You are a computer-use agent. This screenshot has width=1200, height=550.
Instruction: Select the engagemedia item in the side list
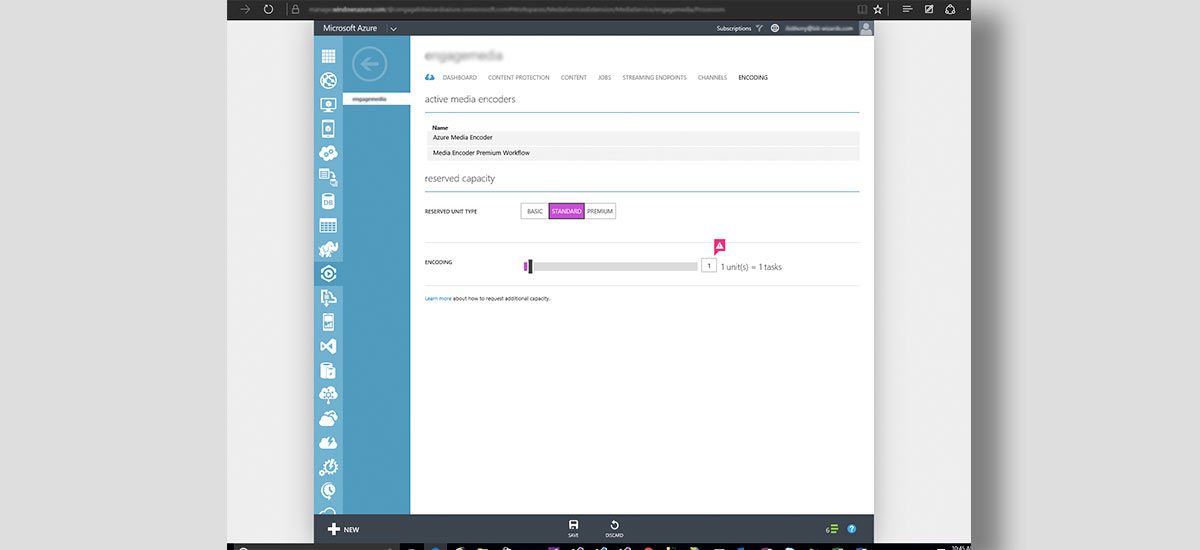(376, 99)
